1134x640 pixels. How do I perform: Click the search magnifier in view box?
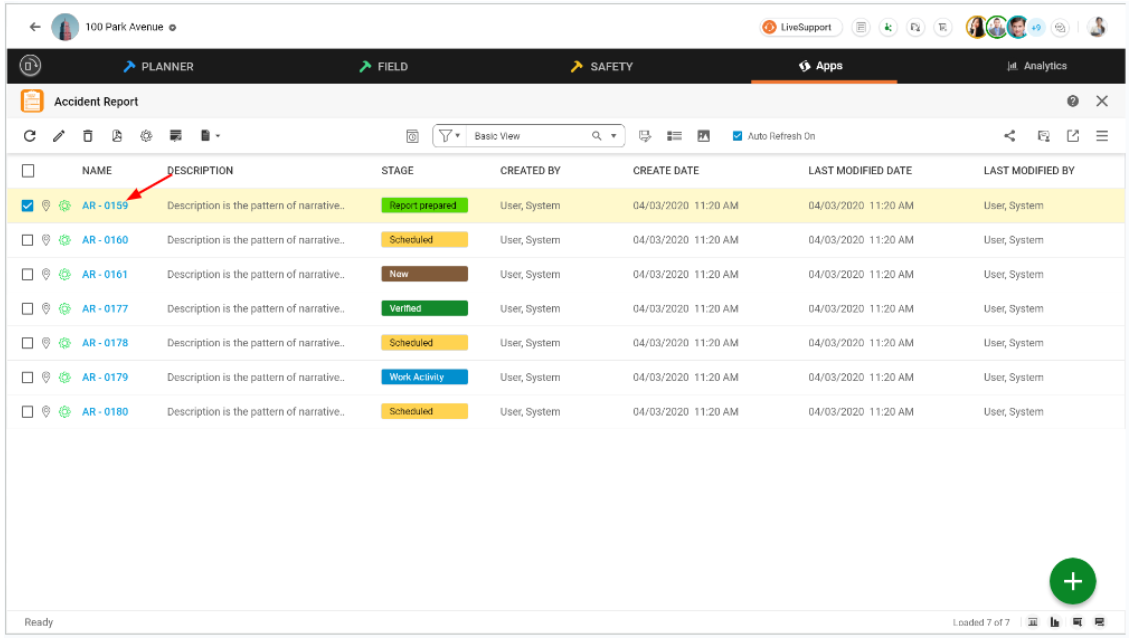point(597,136)
